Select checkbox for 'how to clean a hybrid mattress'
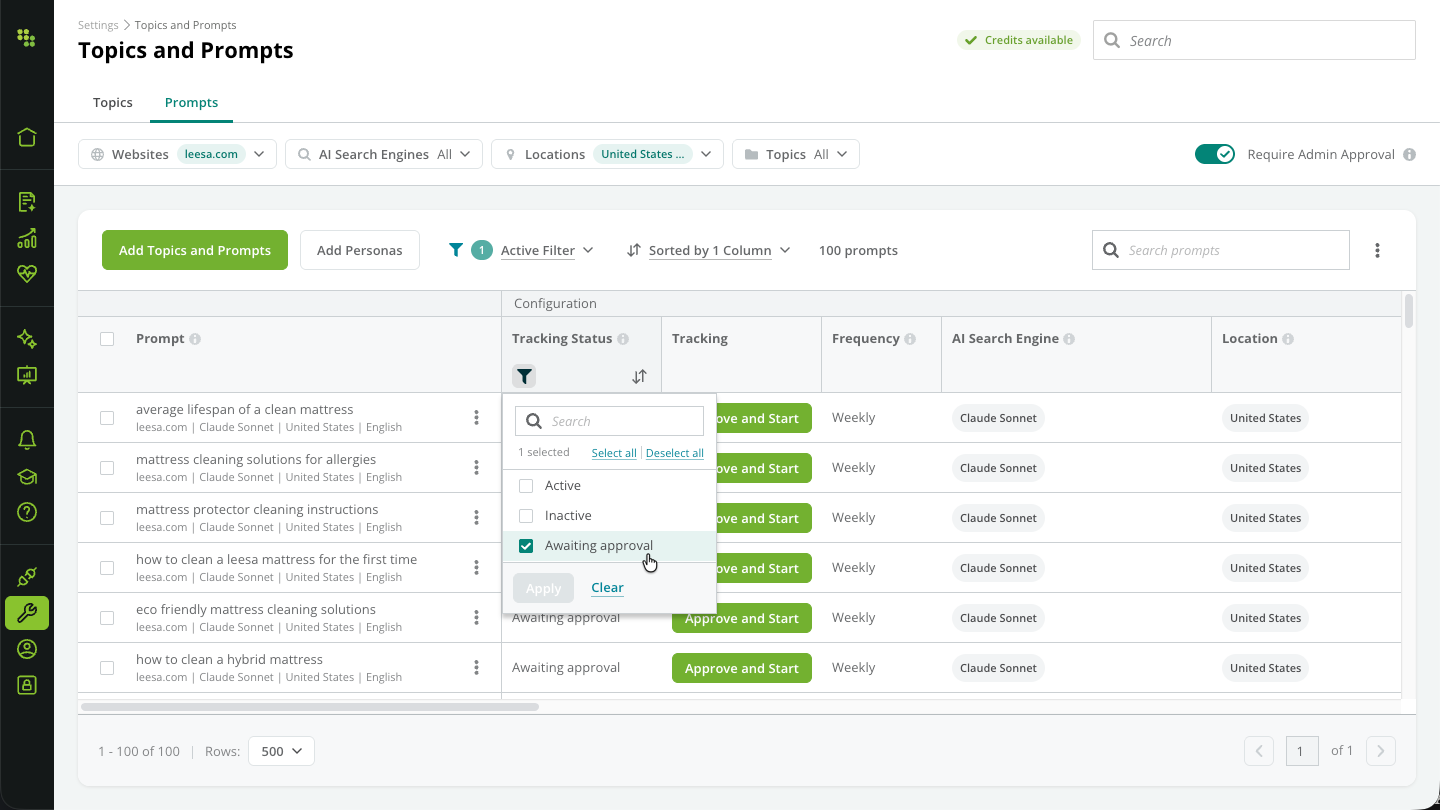1440x810 pixels. (x=107, y=668)
